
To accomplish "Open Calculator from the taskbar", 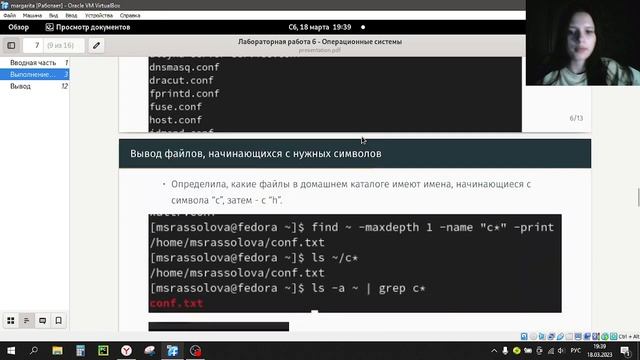I will 80,351.
